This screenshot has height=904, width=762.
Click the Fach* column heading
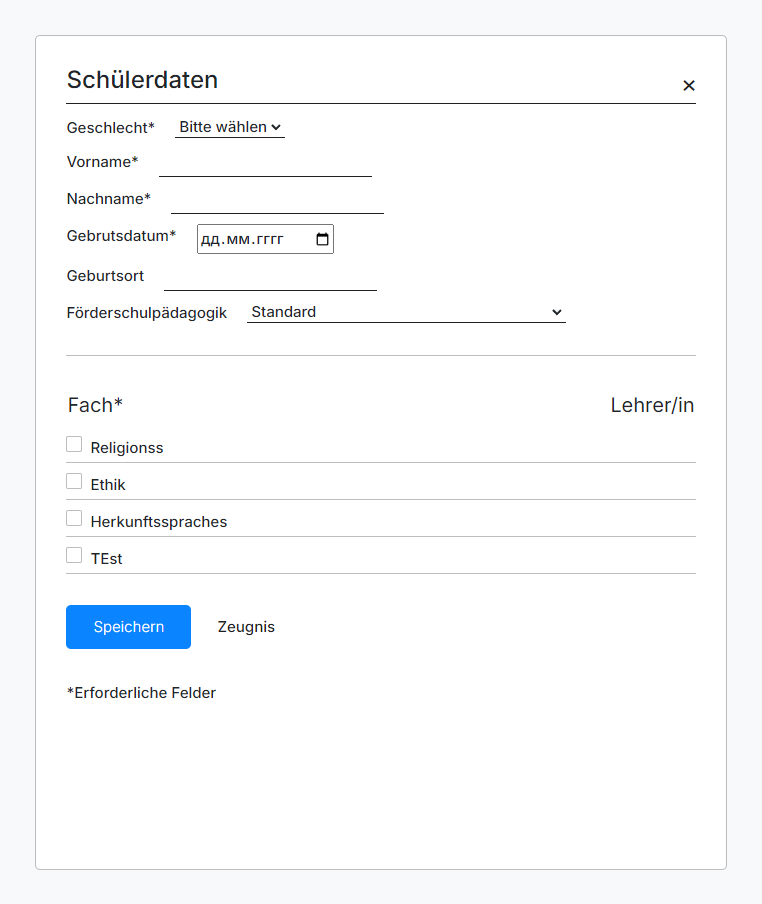coord(95,405)
